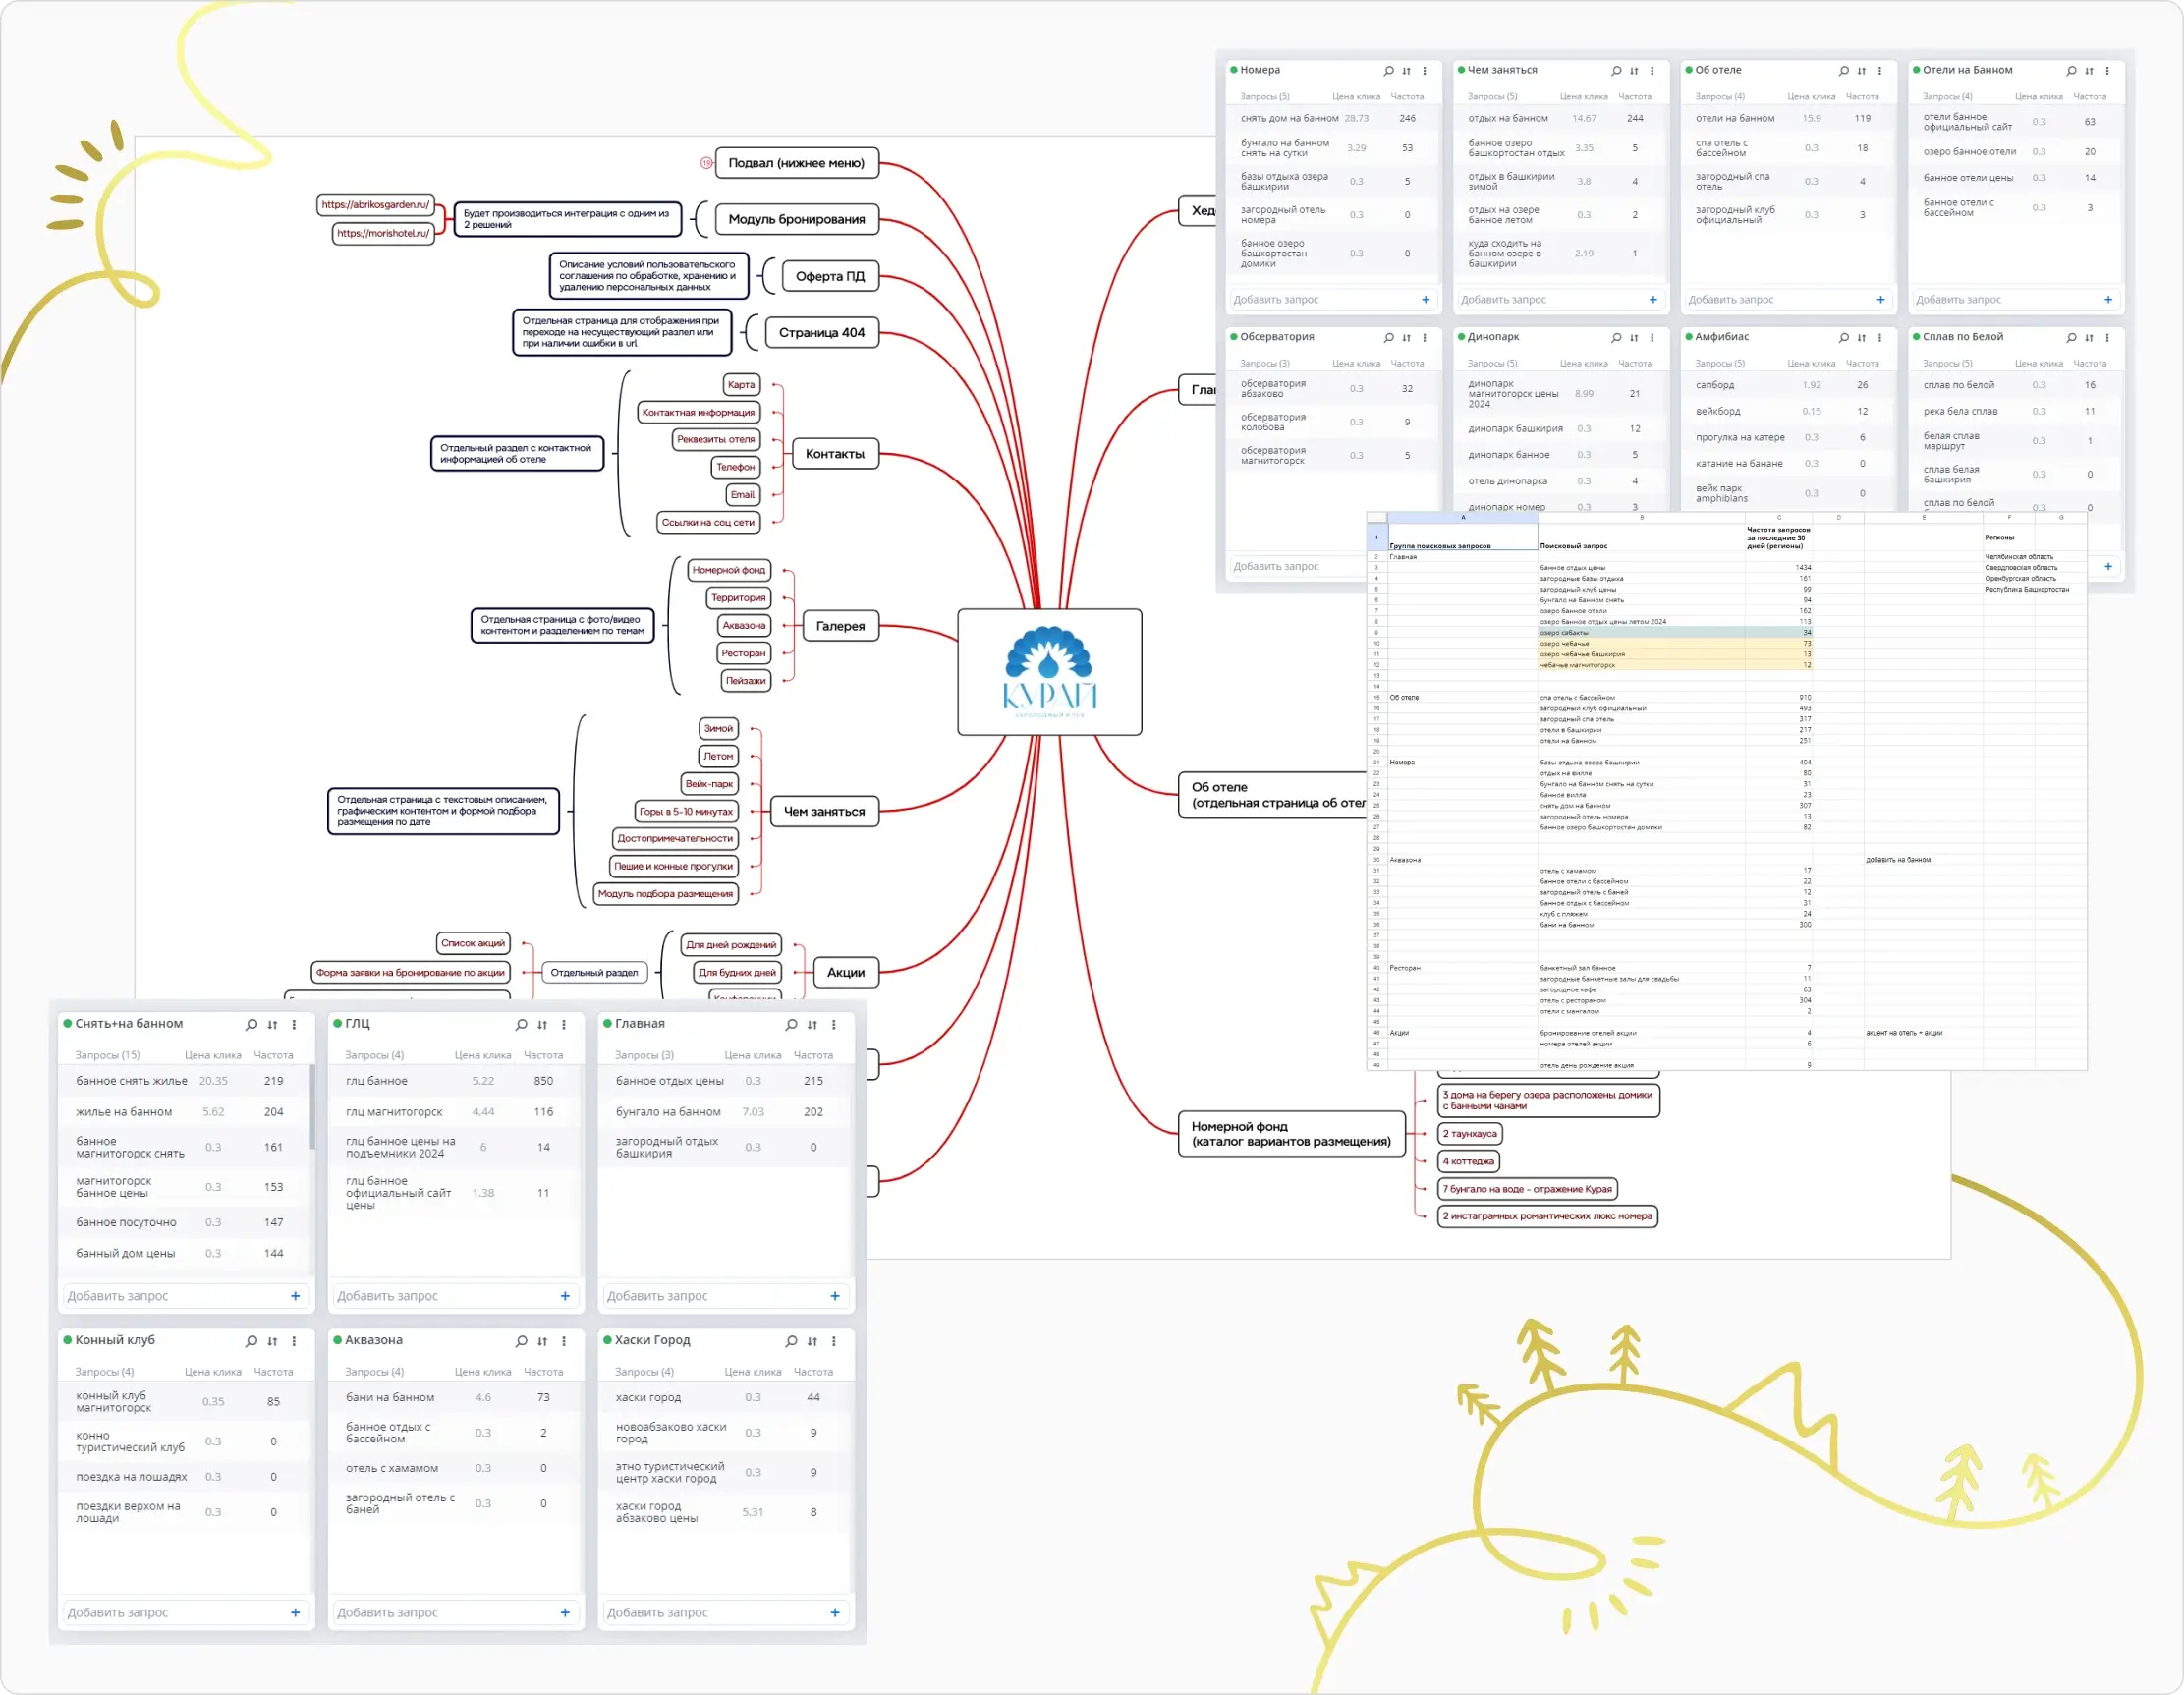This screenshot has width=2184, height=1695.
Task: Select the Контакты mind map node
Action: (835, 455)
